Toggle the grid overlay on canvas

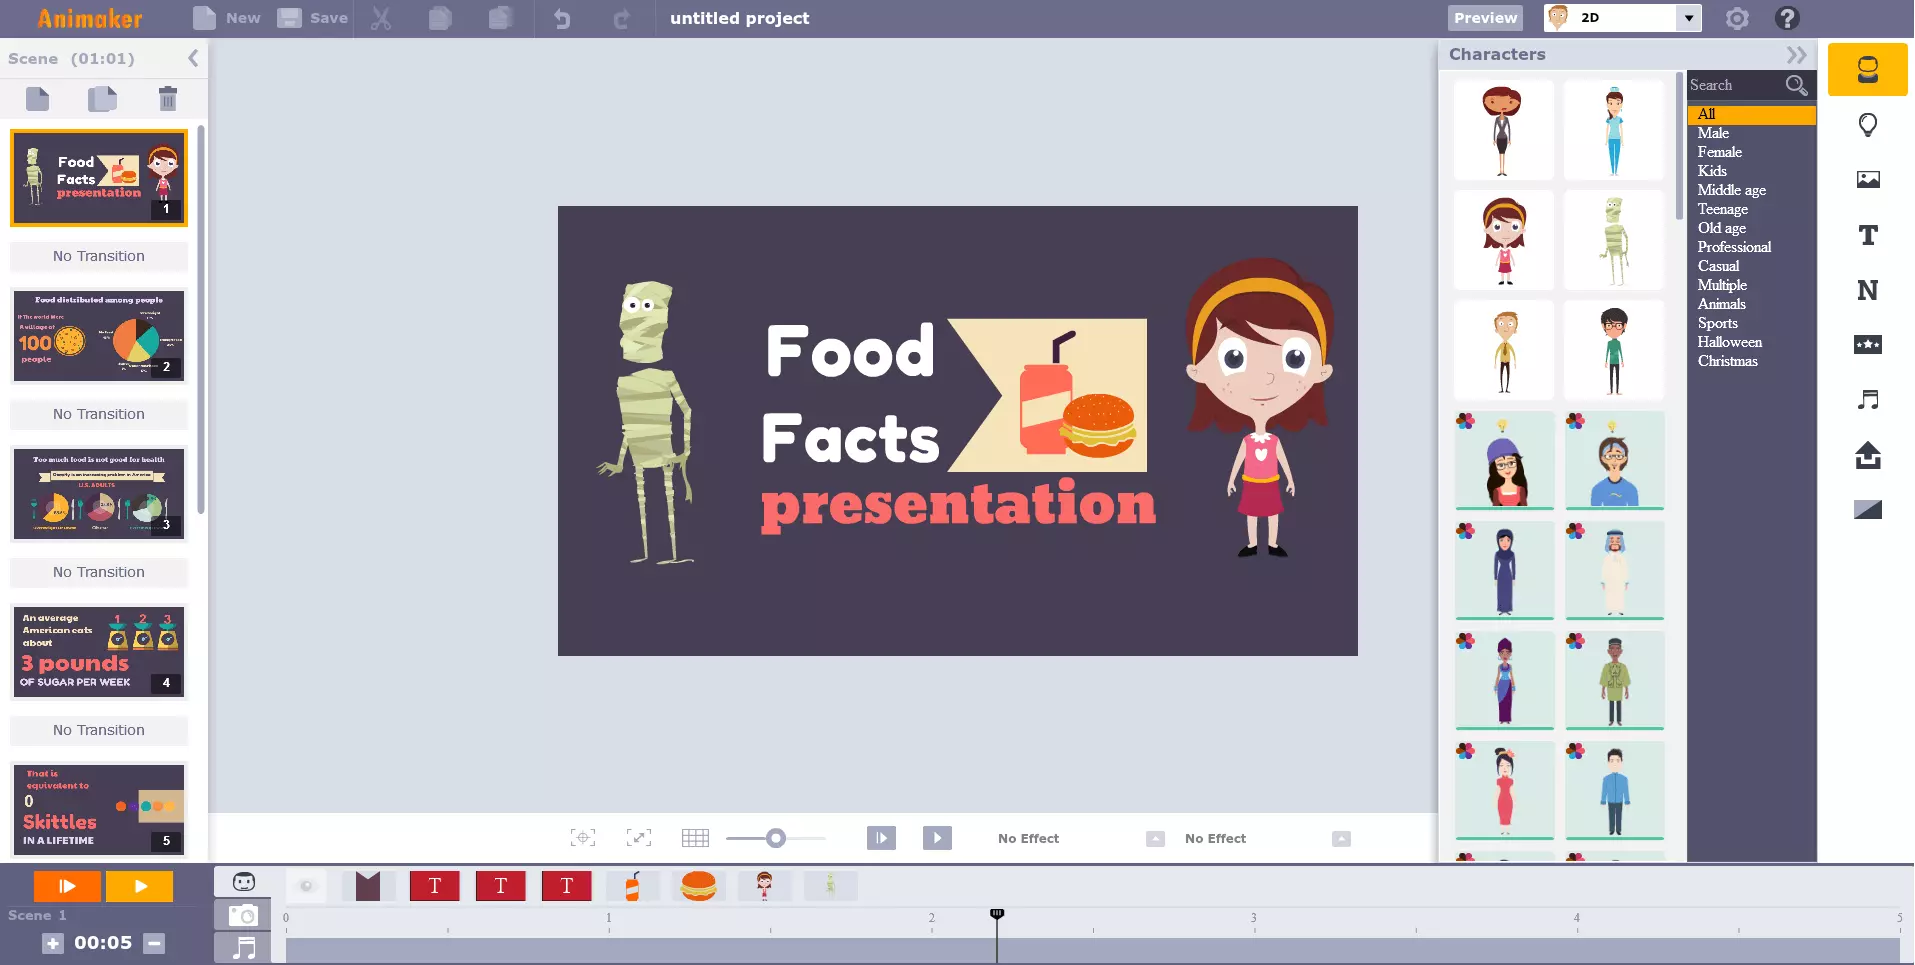tap(695, 838)
